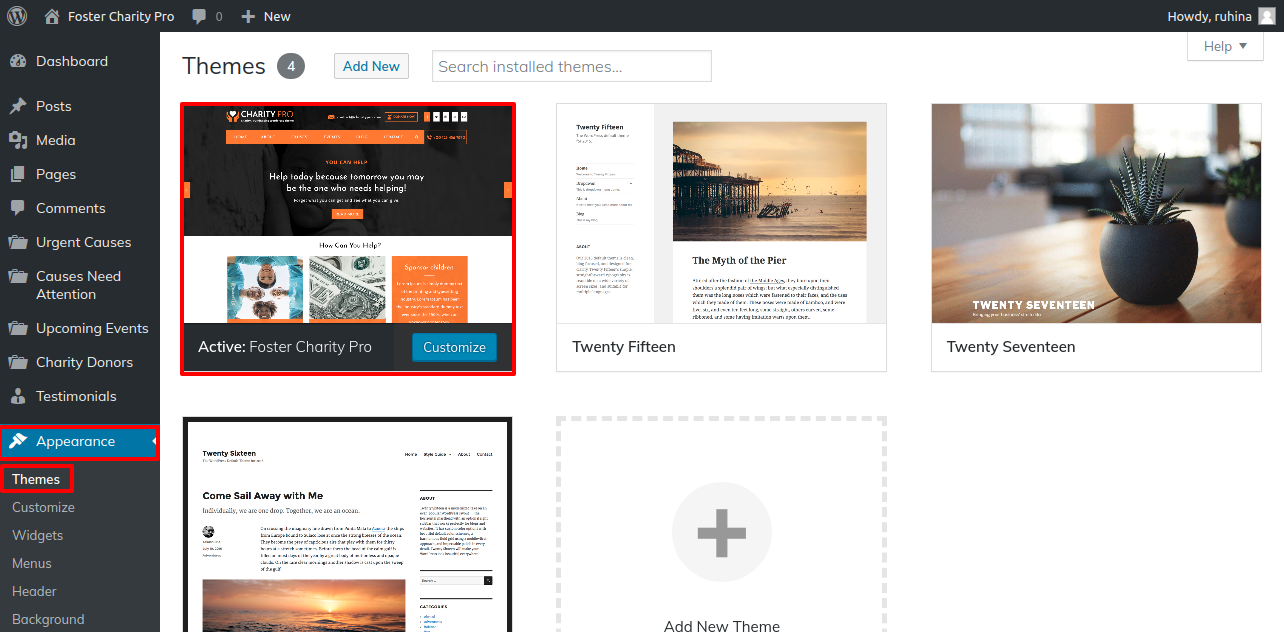Click the Media icon in sidebar
This screenshot has width=1284, height=632.
point(18,140)
